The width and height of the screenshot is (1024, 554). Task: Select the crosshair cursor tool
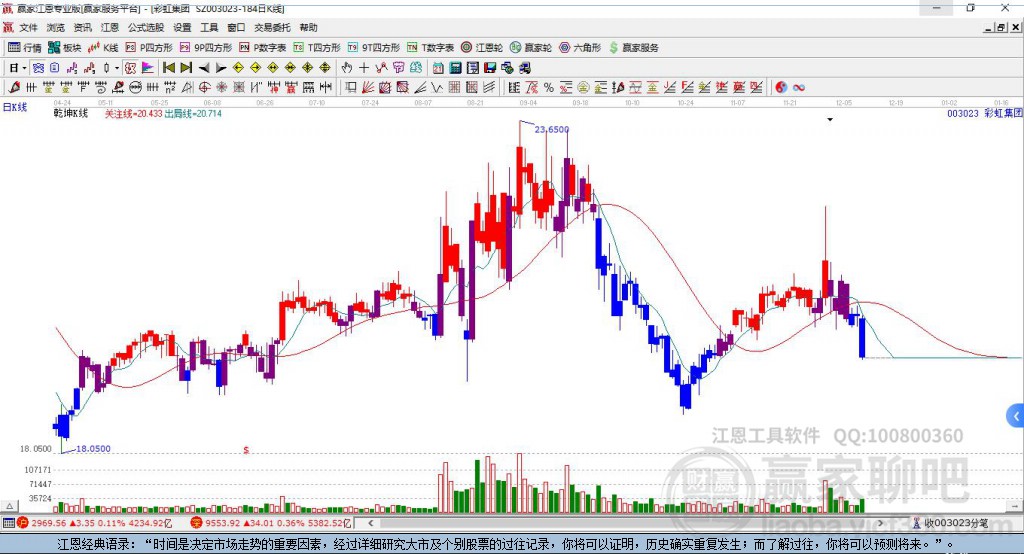pos(364,67)
